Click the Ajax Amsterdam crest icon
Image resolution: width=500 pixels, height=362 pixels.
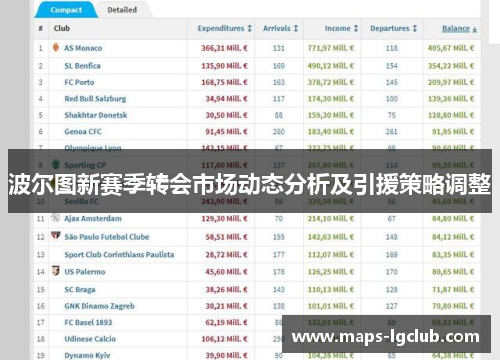[x=55, y=218]
